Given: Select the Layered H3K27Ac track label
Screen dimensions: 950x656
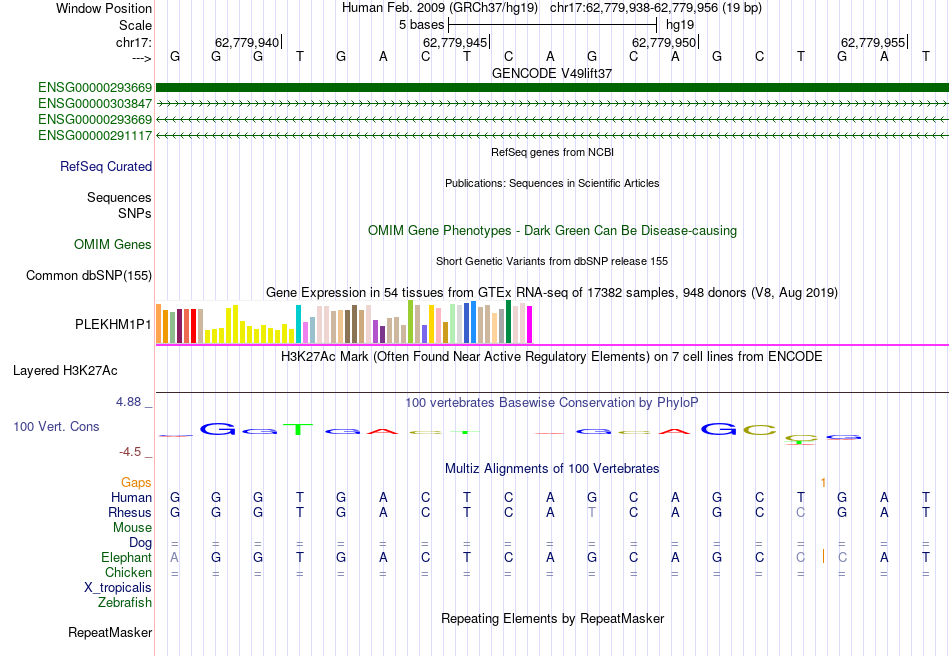Looking at the screenshot, I should (x=65, y=371).
